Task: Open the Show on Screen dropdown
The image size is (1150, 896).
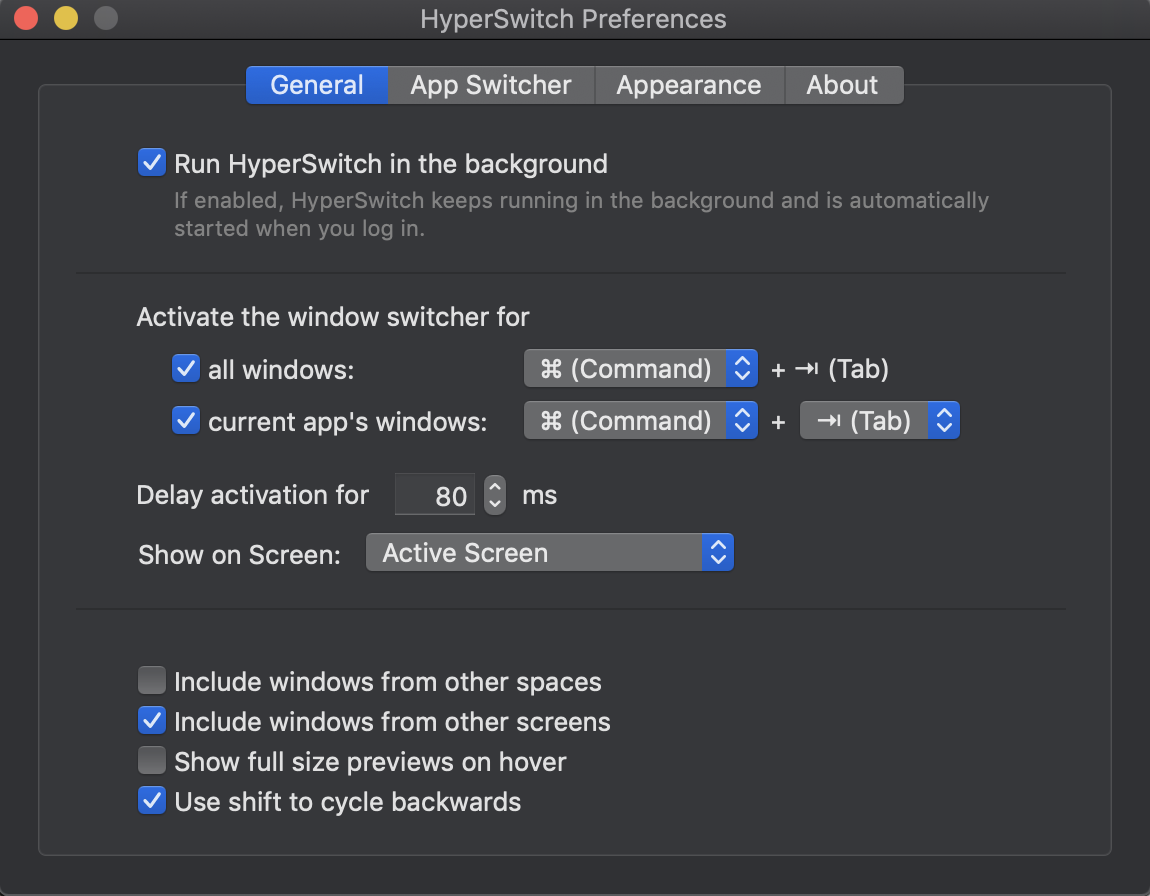Action: 549,552
